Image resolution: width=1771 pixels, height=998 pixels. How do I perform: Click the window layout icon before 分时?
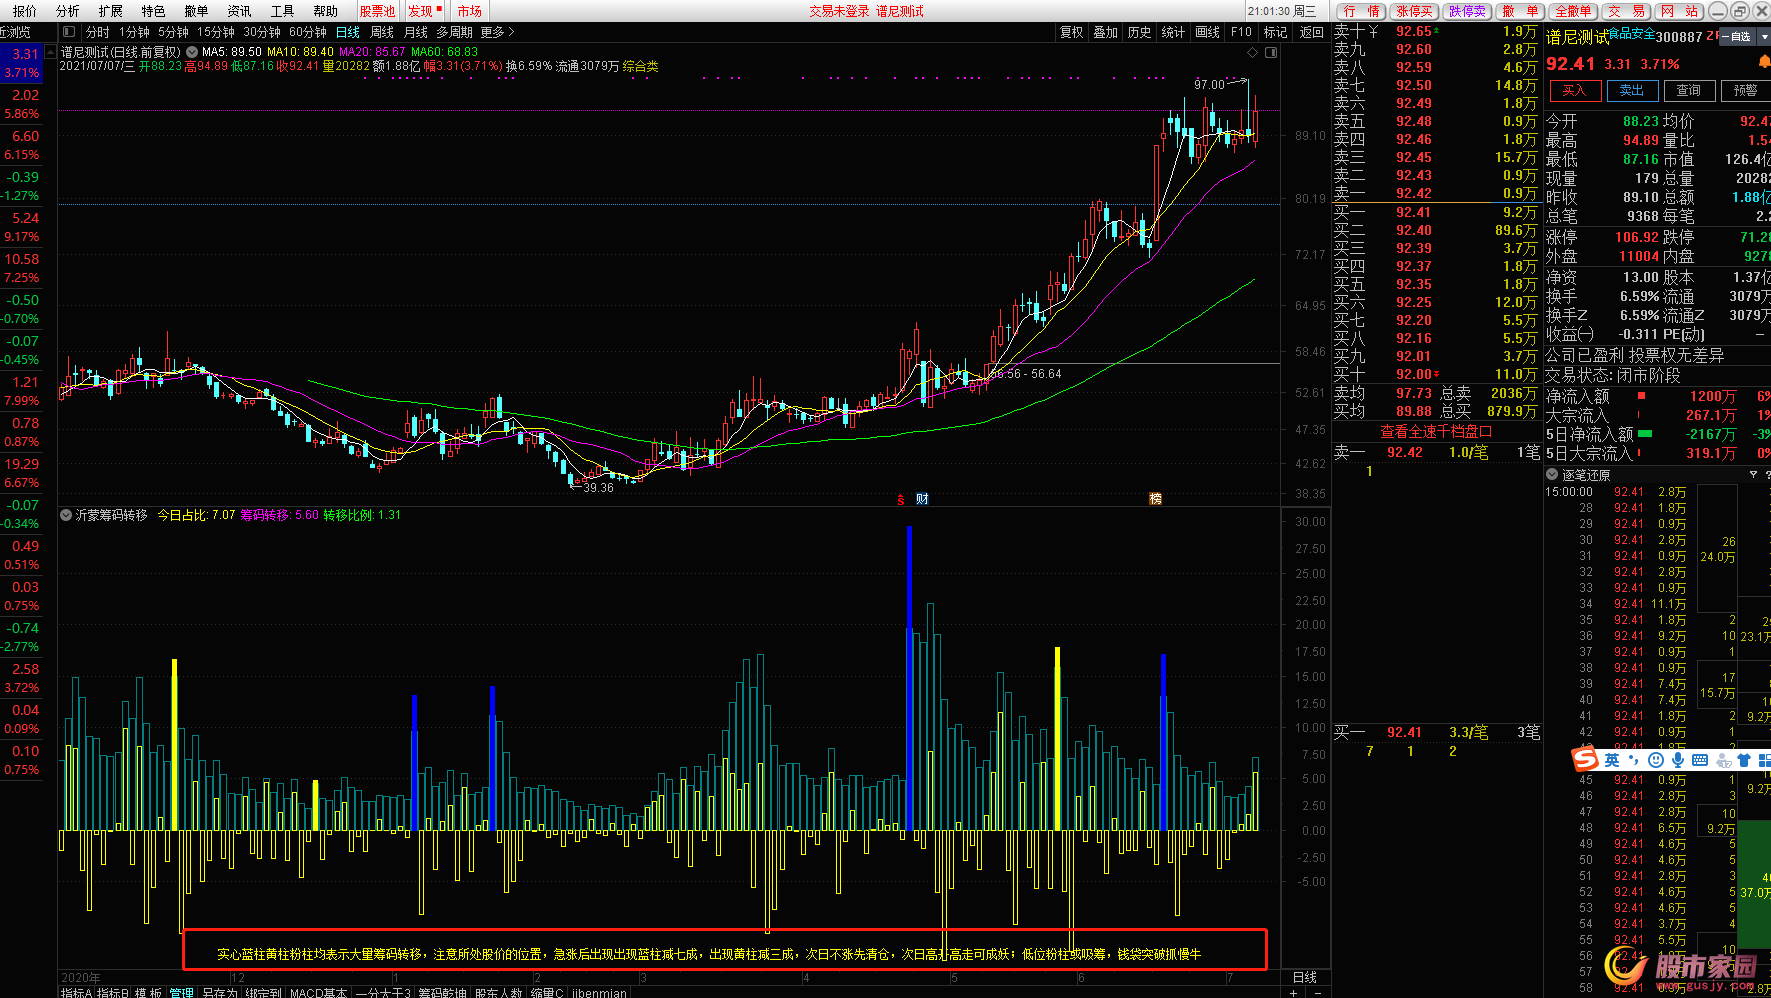[69, 32]
